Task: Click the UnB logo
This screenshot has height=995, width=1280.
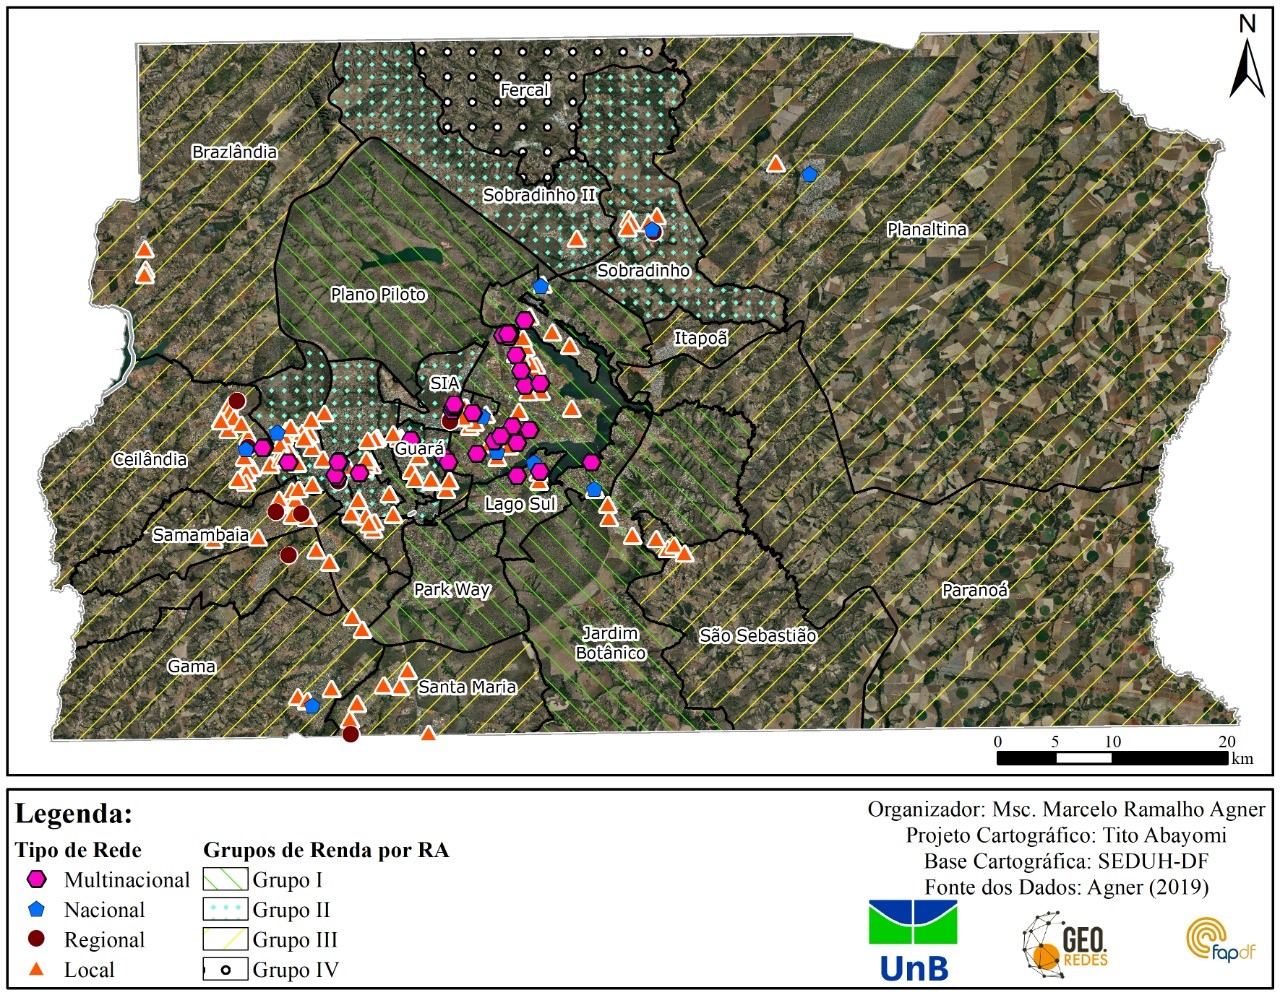Action: click(913, 940)
